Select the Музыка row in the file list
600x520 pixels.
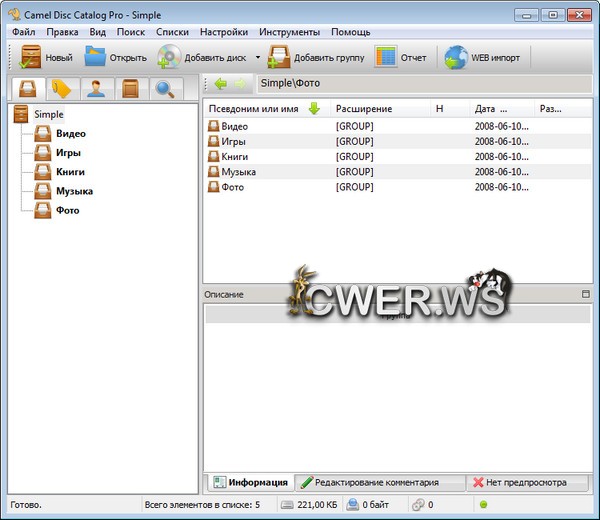[x=397, y=172]
